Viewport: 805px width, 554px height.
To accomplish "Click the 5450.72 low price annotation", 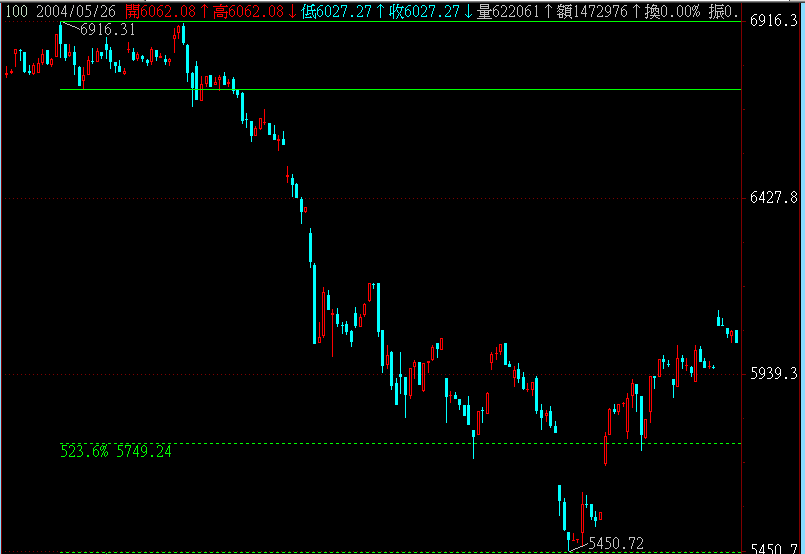I will coord(616,543).
